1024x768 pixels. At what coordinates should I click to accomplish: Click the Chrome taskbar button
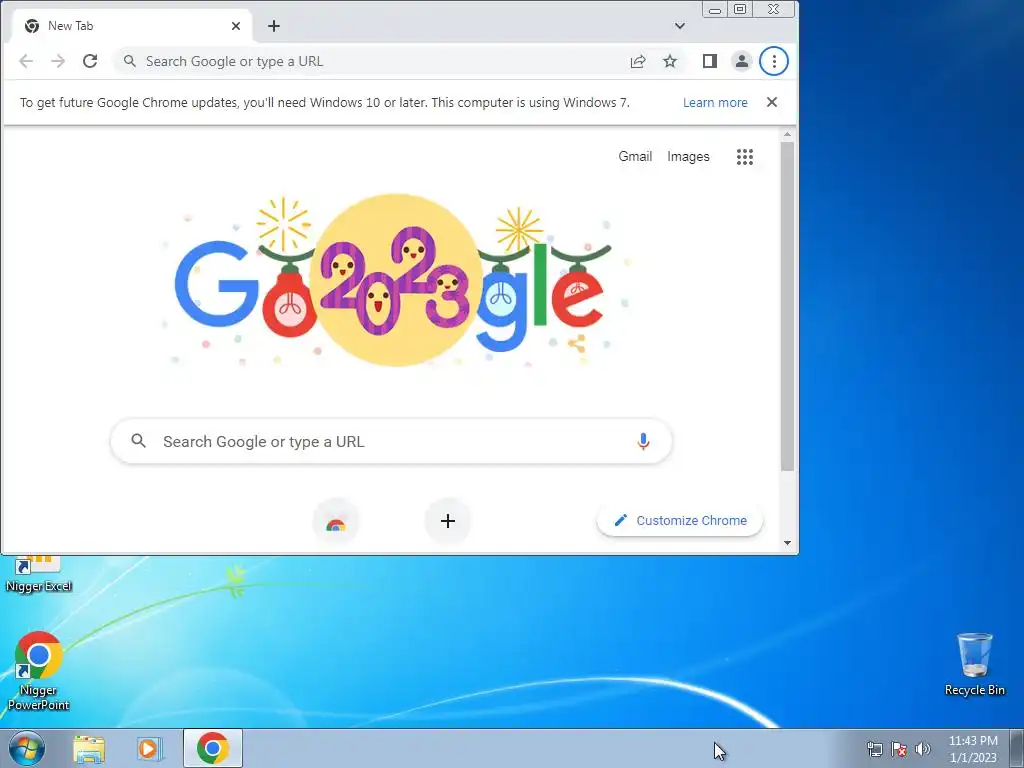[x=213, y=748]
